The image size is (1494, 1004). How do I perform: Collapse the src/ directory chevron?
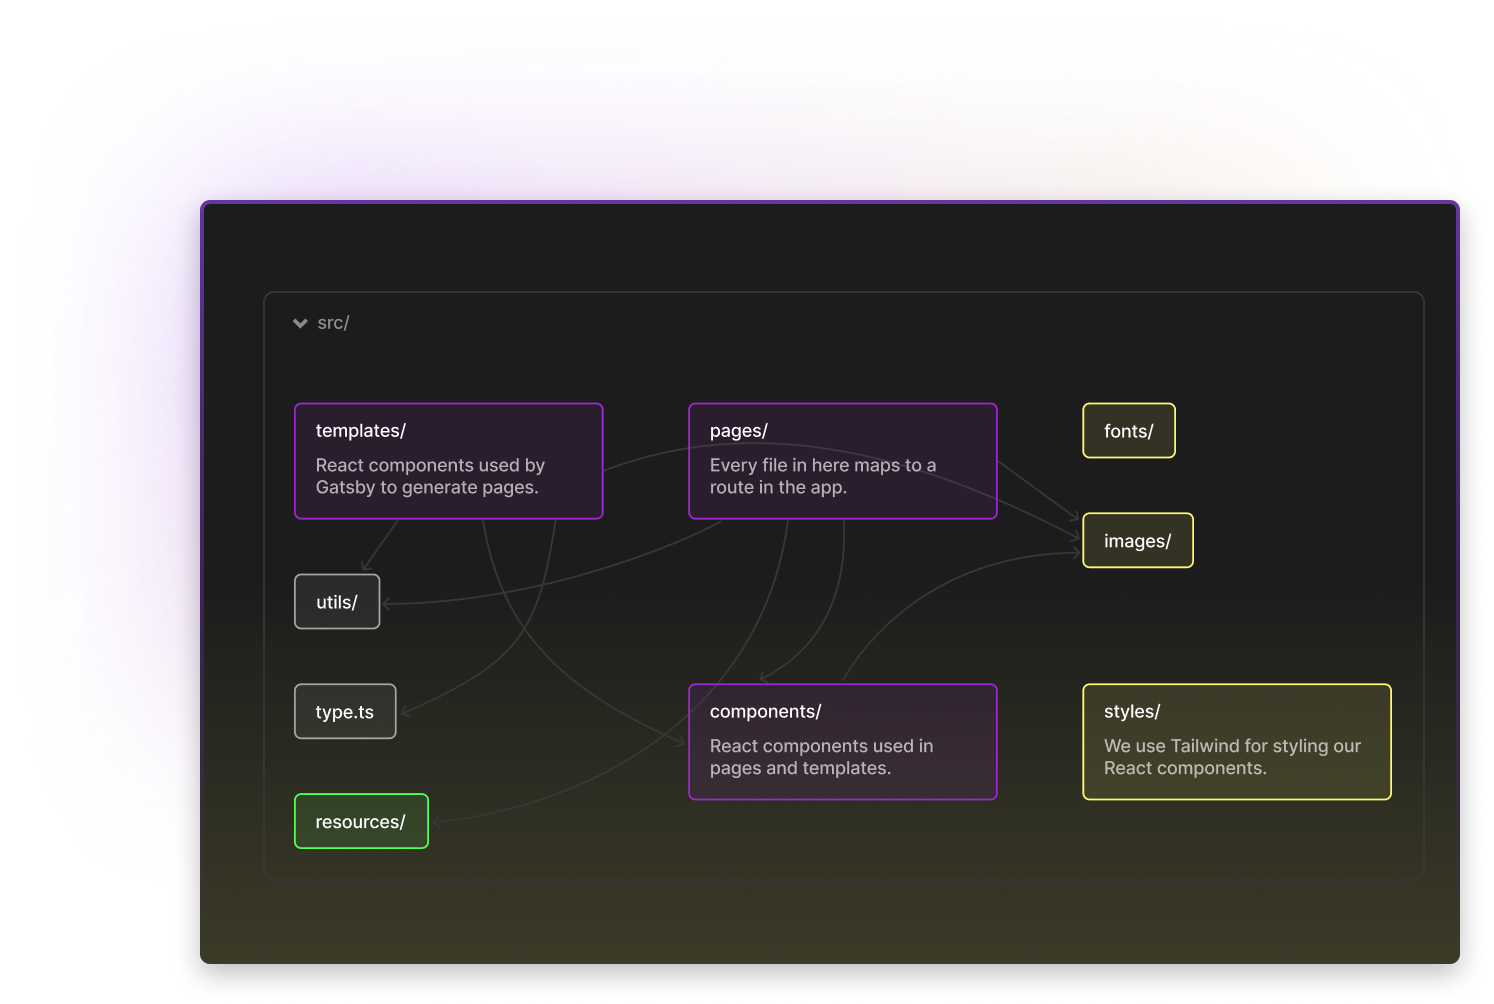tap(300, 322)
